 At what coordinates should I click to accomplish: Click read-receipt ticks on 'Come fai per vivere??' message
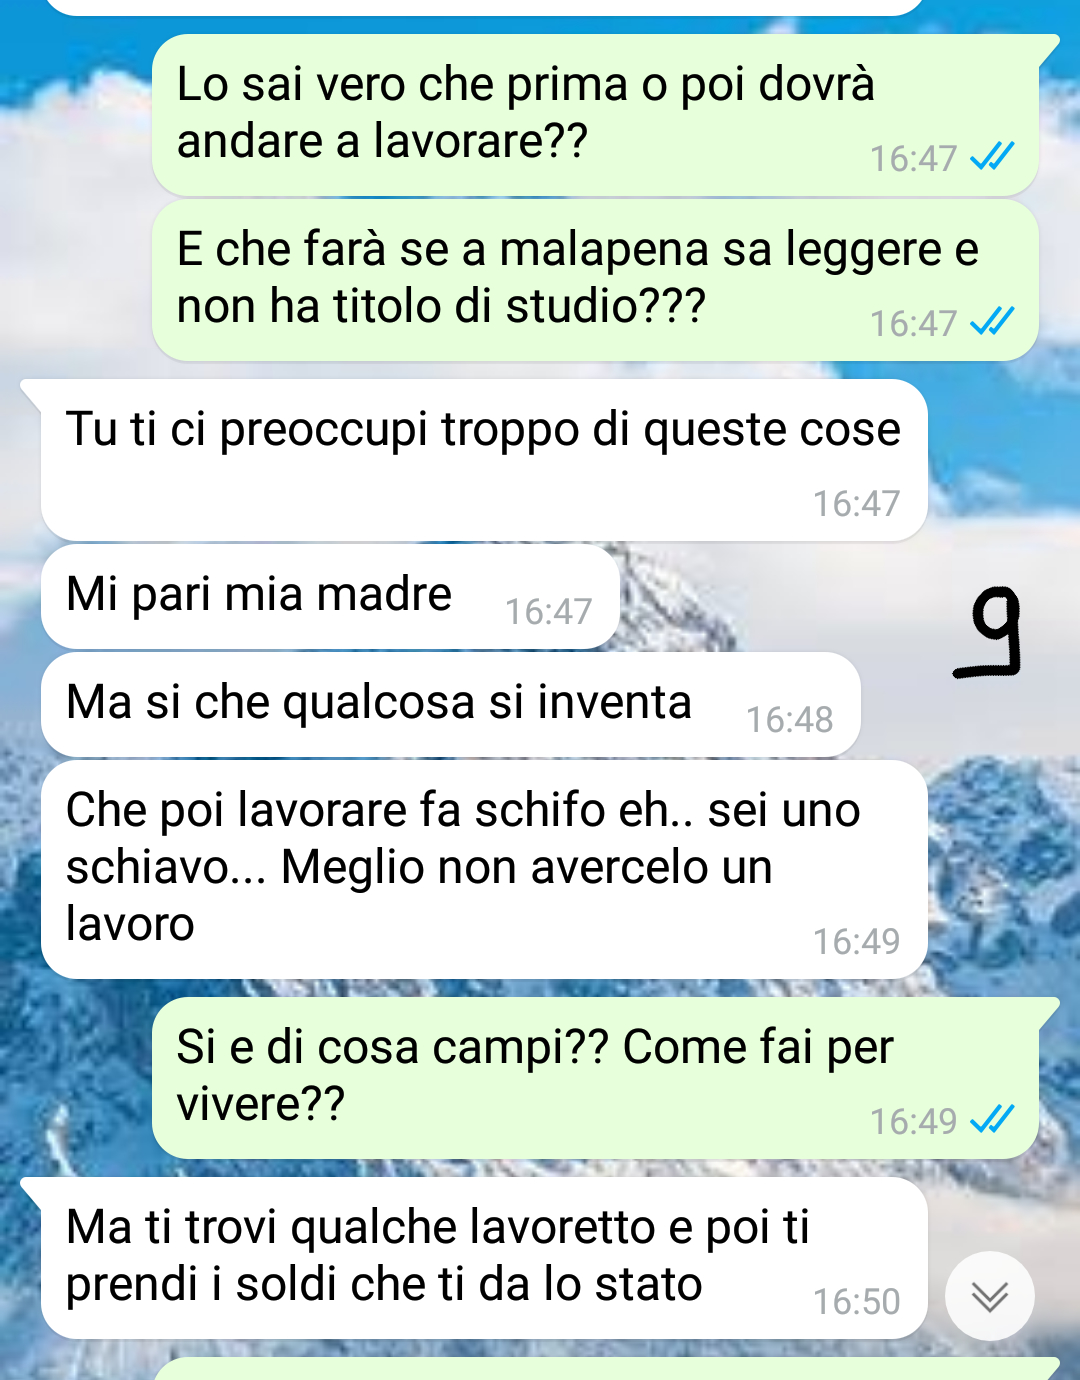(992, 1119)
